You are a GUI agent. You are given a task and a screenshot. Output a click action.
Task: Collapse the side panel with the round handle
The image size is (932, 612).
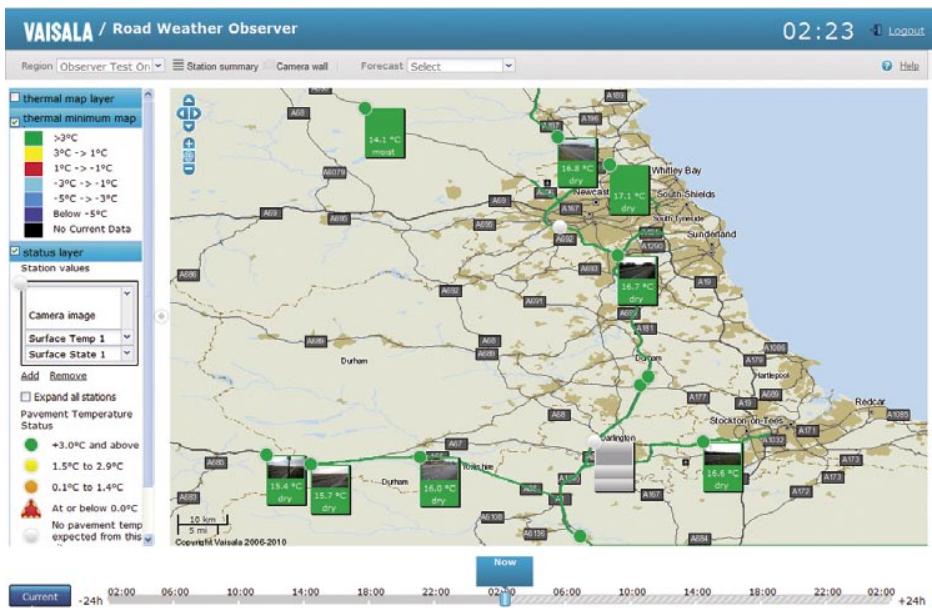coord(162,316)
